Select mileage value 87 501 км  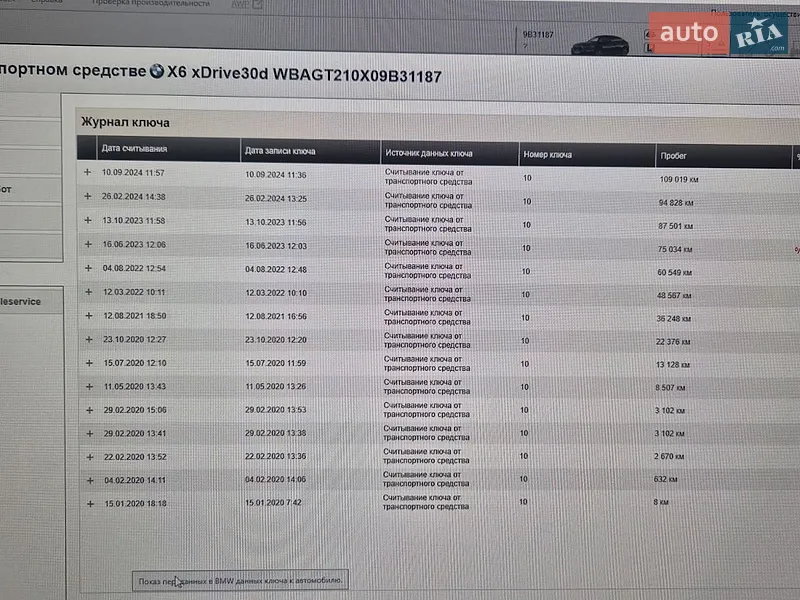[675, 226]
